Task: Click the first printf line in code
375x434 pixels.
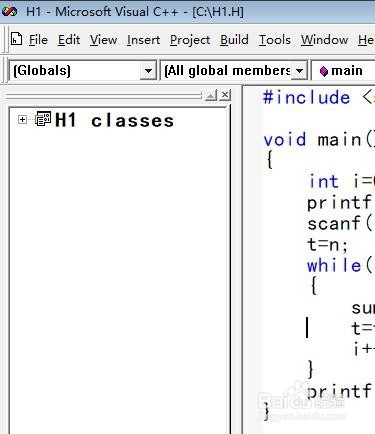Action: pyautogui.click(x=340, y=202)
